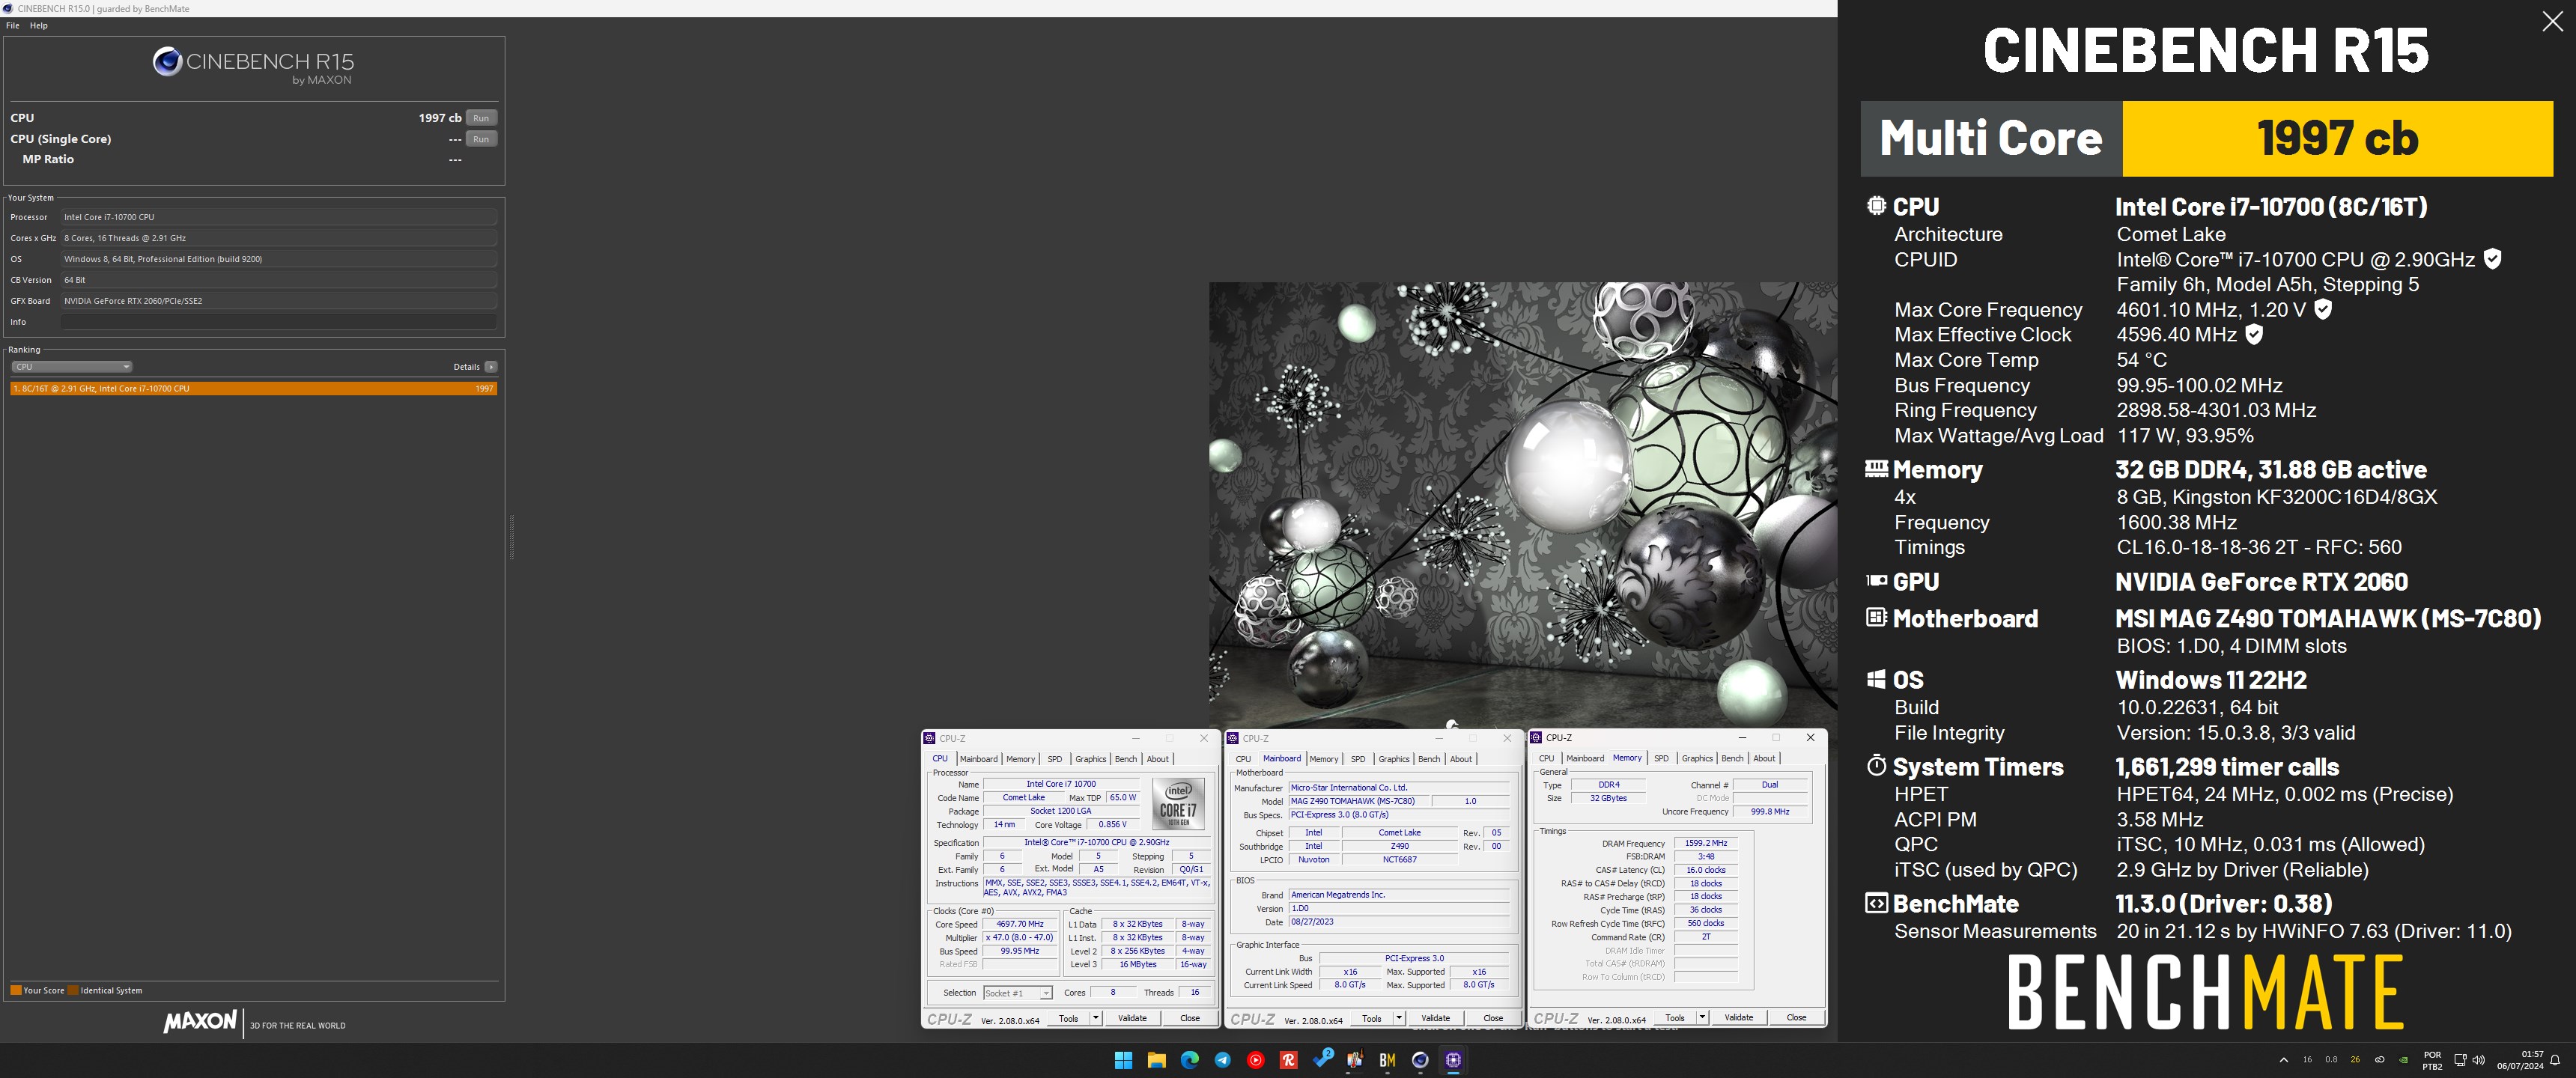This screenshot has width=2576, height=1078.
Task: Click Tools button in first CPU-Z window
Action: pyautogui.click(x=1068, y=1018)
